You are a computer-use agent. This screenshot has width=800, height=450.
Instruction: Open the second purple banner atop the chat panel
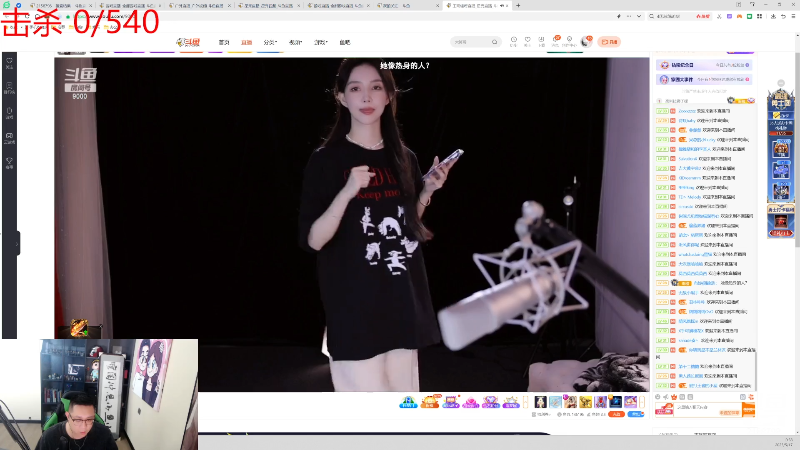point(704,80)
